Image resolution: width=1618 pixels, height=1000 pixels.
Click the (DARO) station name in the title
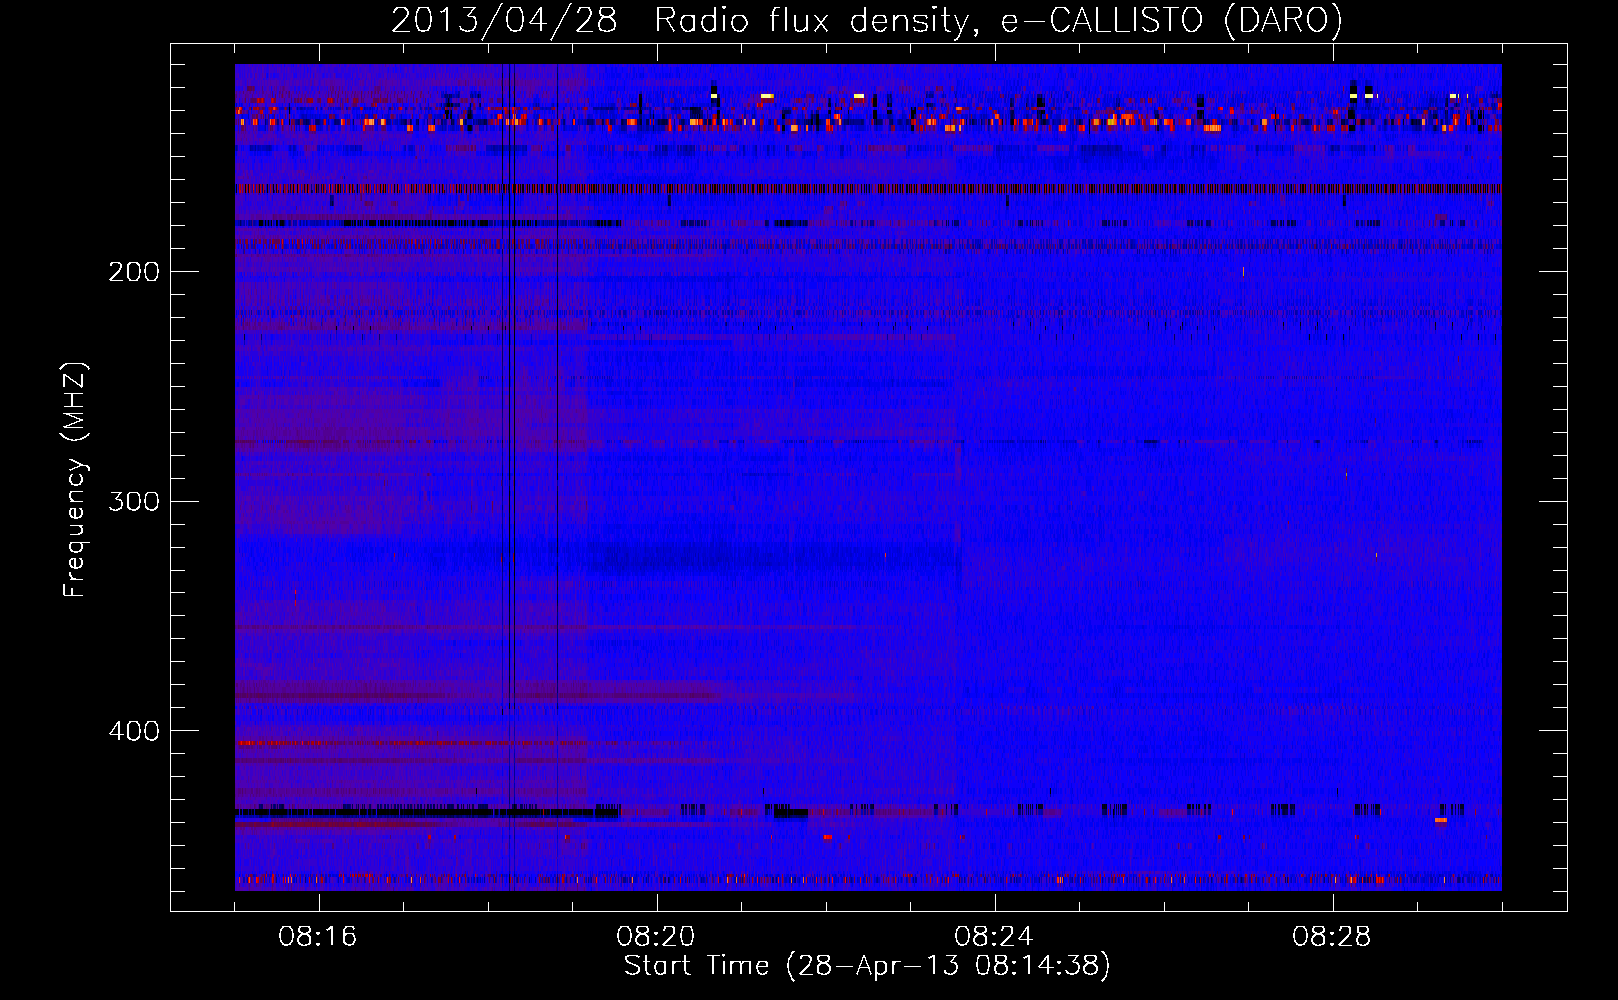point(1283,21)
